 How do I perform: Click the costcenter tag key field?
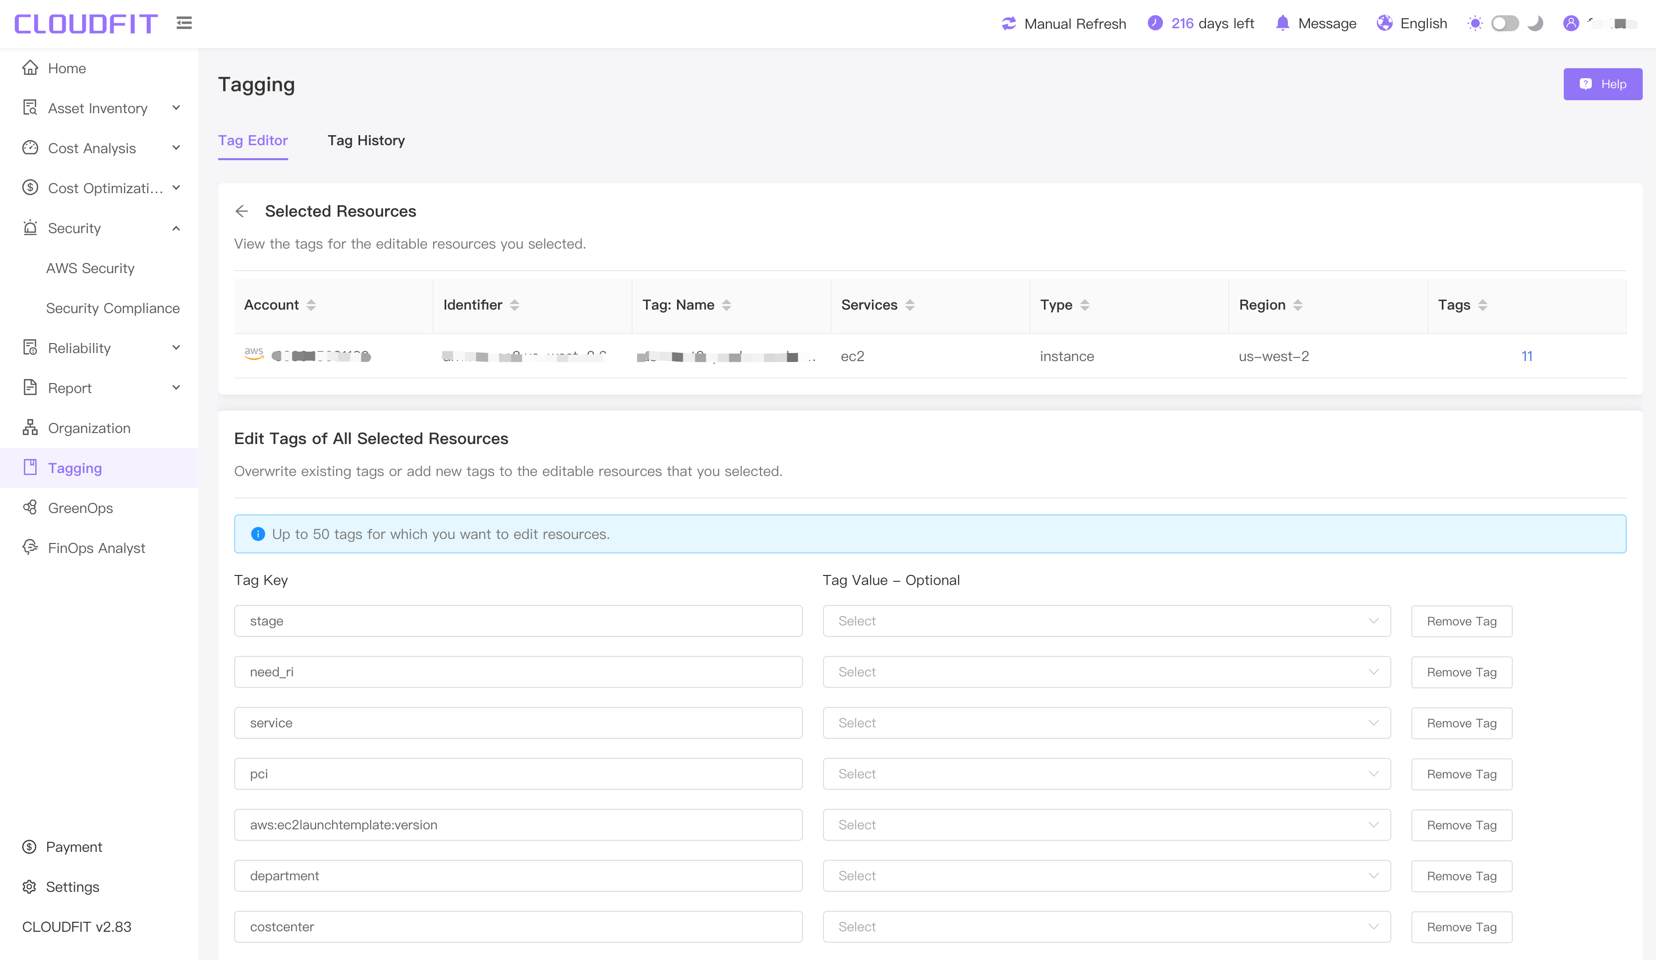(518, 927)
